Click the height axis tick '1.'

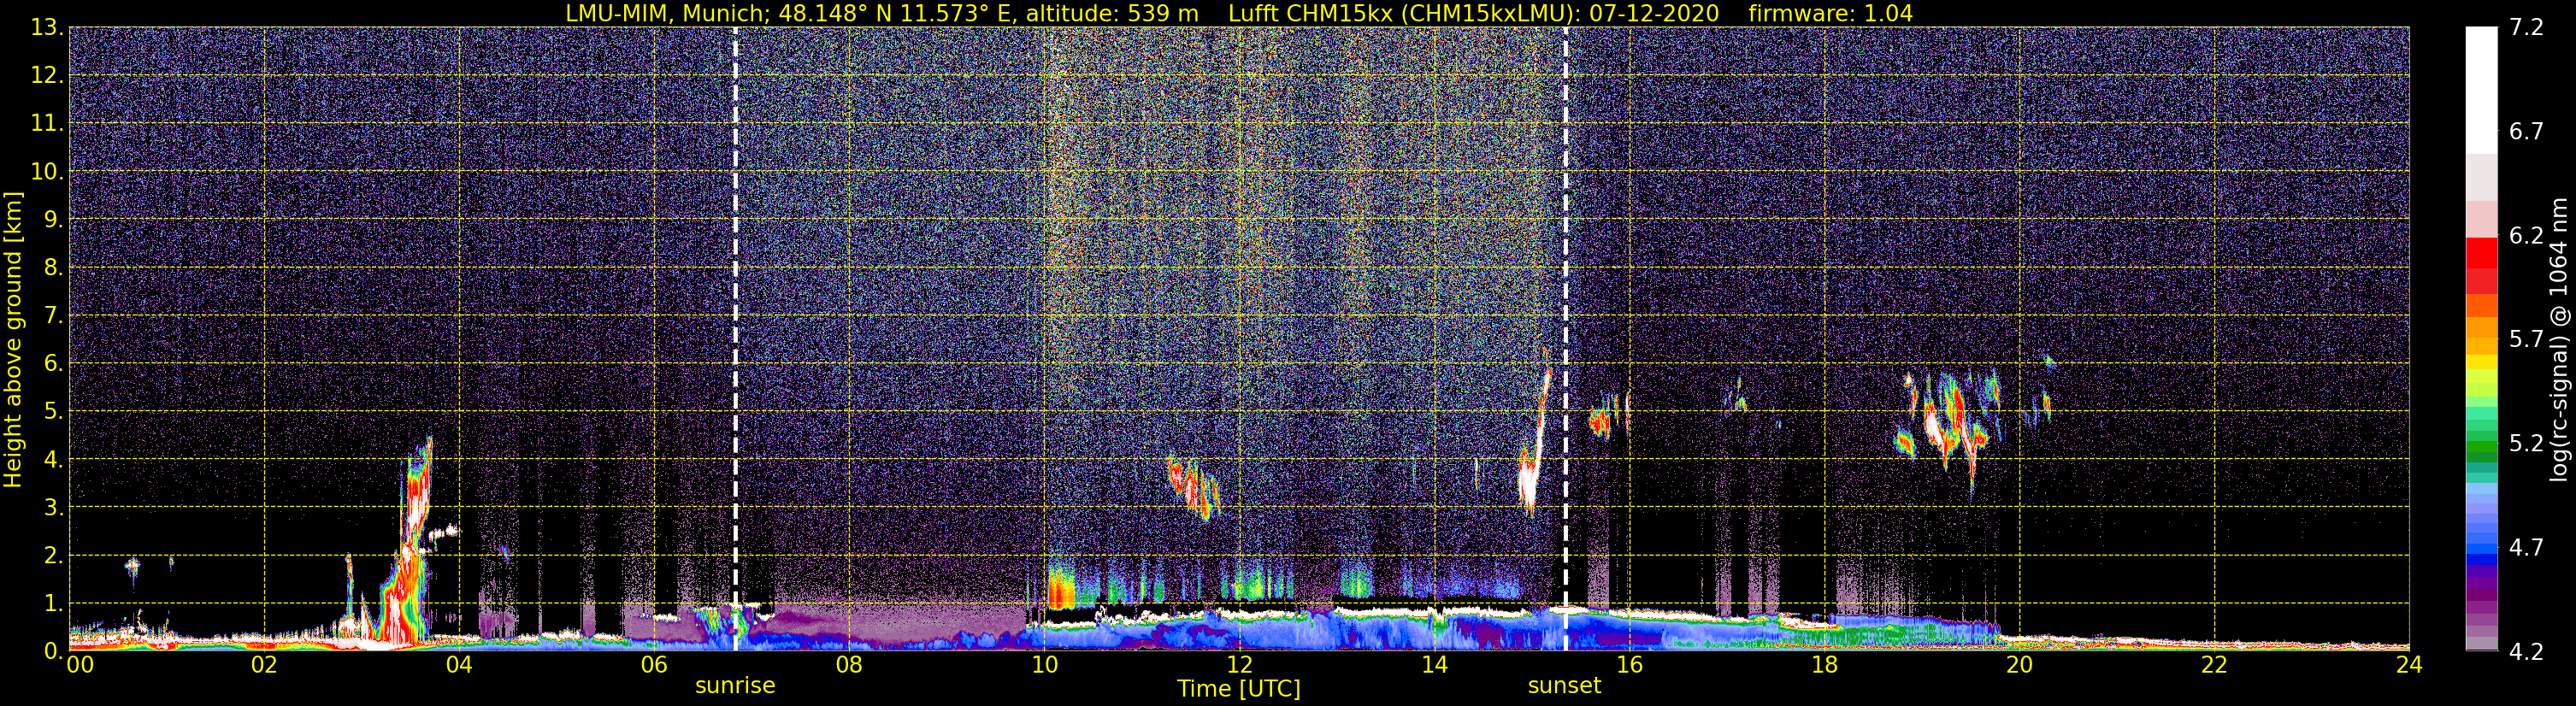coord(53,603)
